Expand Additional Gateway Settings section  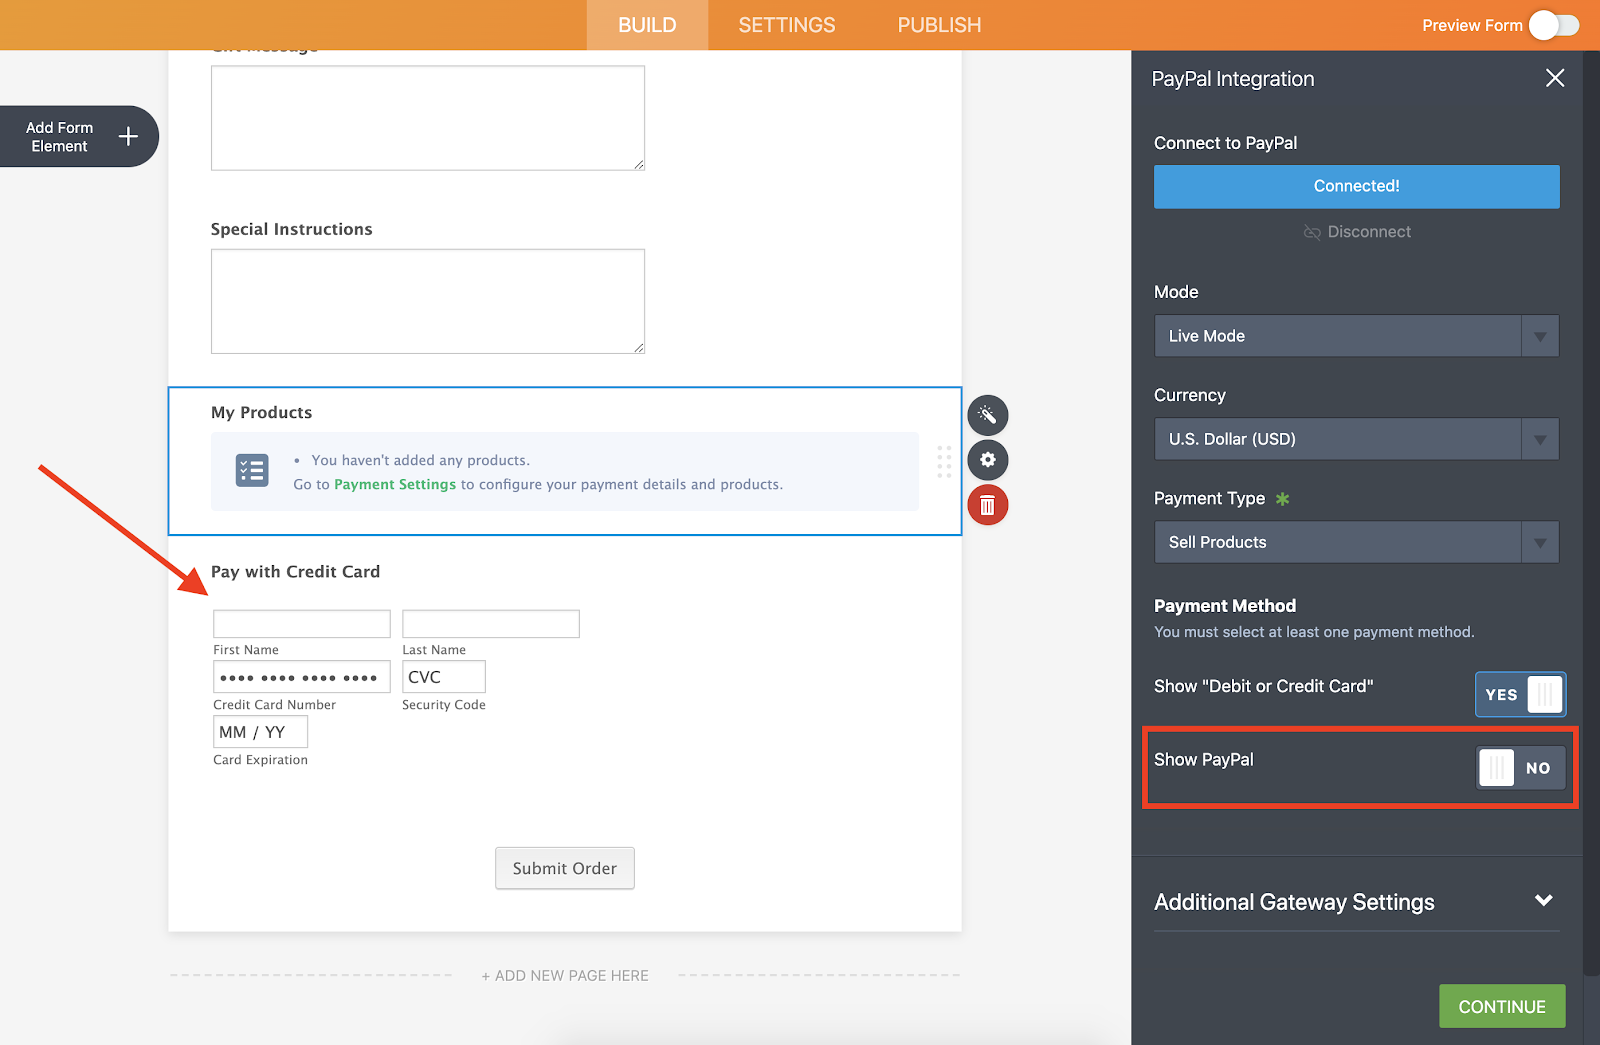pos(1543,901)
